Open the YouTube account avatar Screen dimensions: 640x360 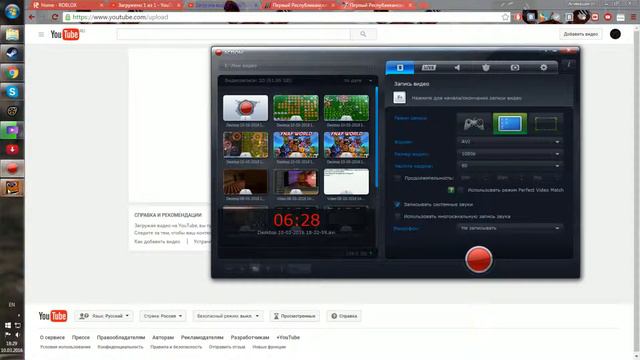coord(615,34)
